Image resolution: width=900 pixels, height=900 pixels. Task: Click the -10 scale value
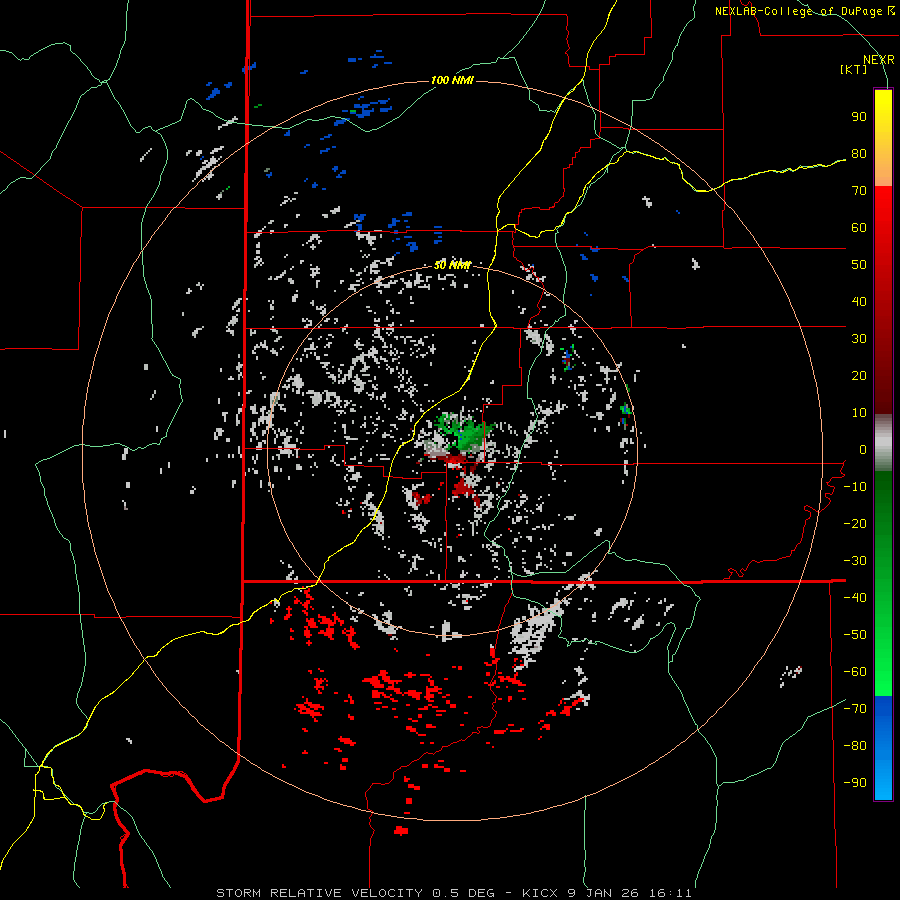coord(855,487)
